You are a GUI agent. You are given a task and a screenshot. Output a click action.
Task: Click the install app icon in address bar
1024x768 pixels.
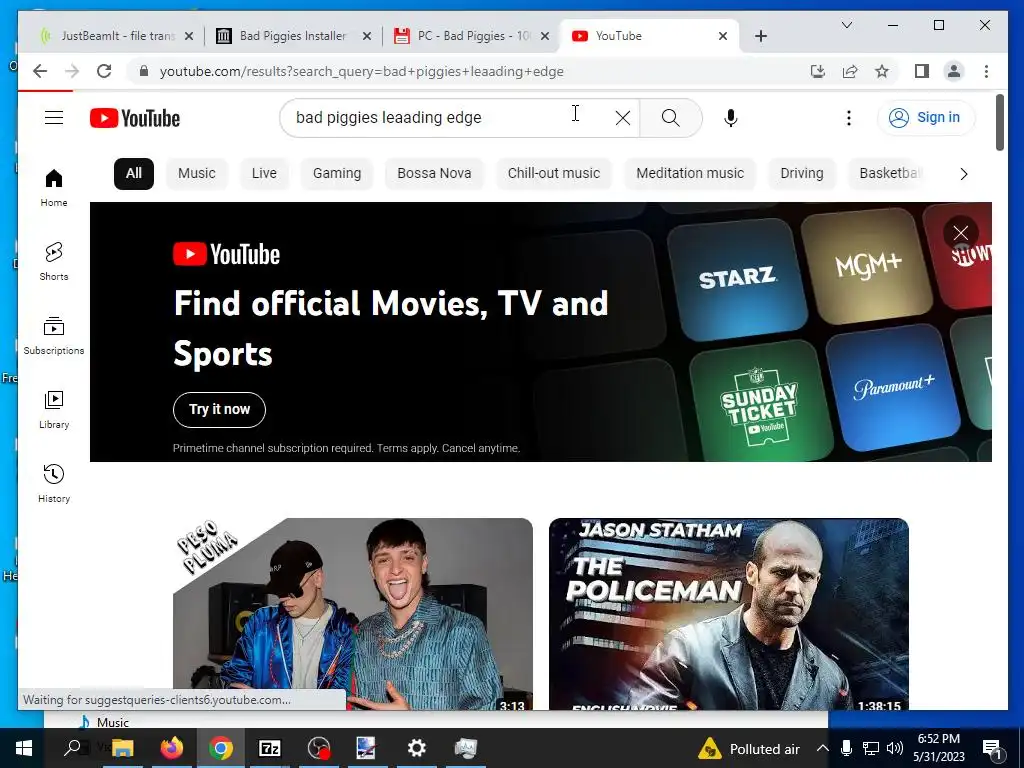818,71
